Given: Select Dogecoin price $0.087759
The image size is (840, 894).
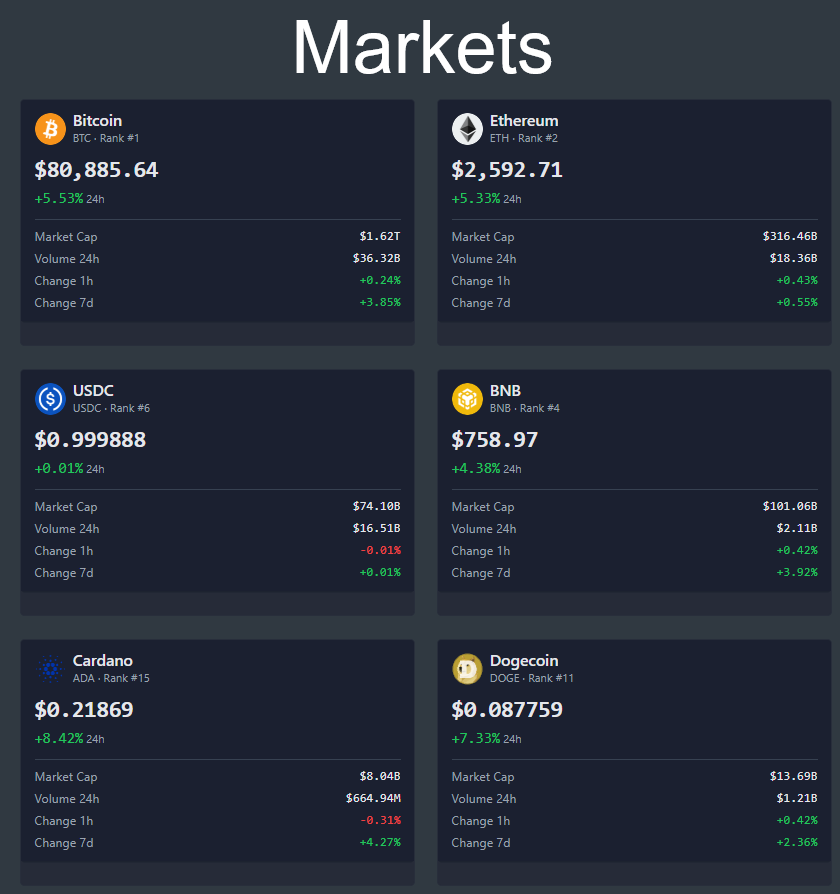Looking at the screenshot, I should coord(507,710).
